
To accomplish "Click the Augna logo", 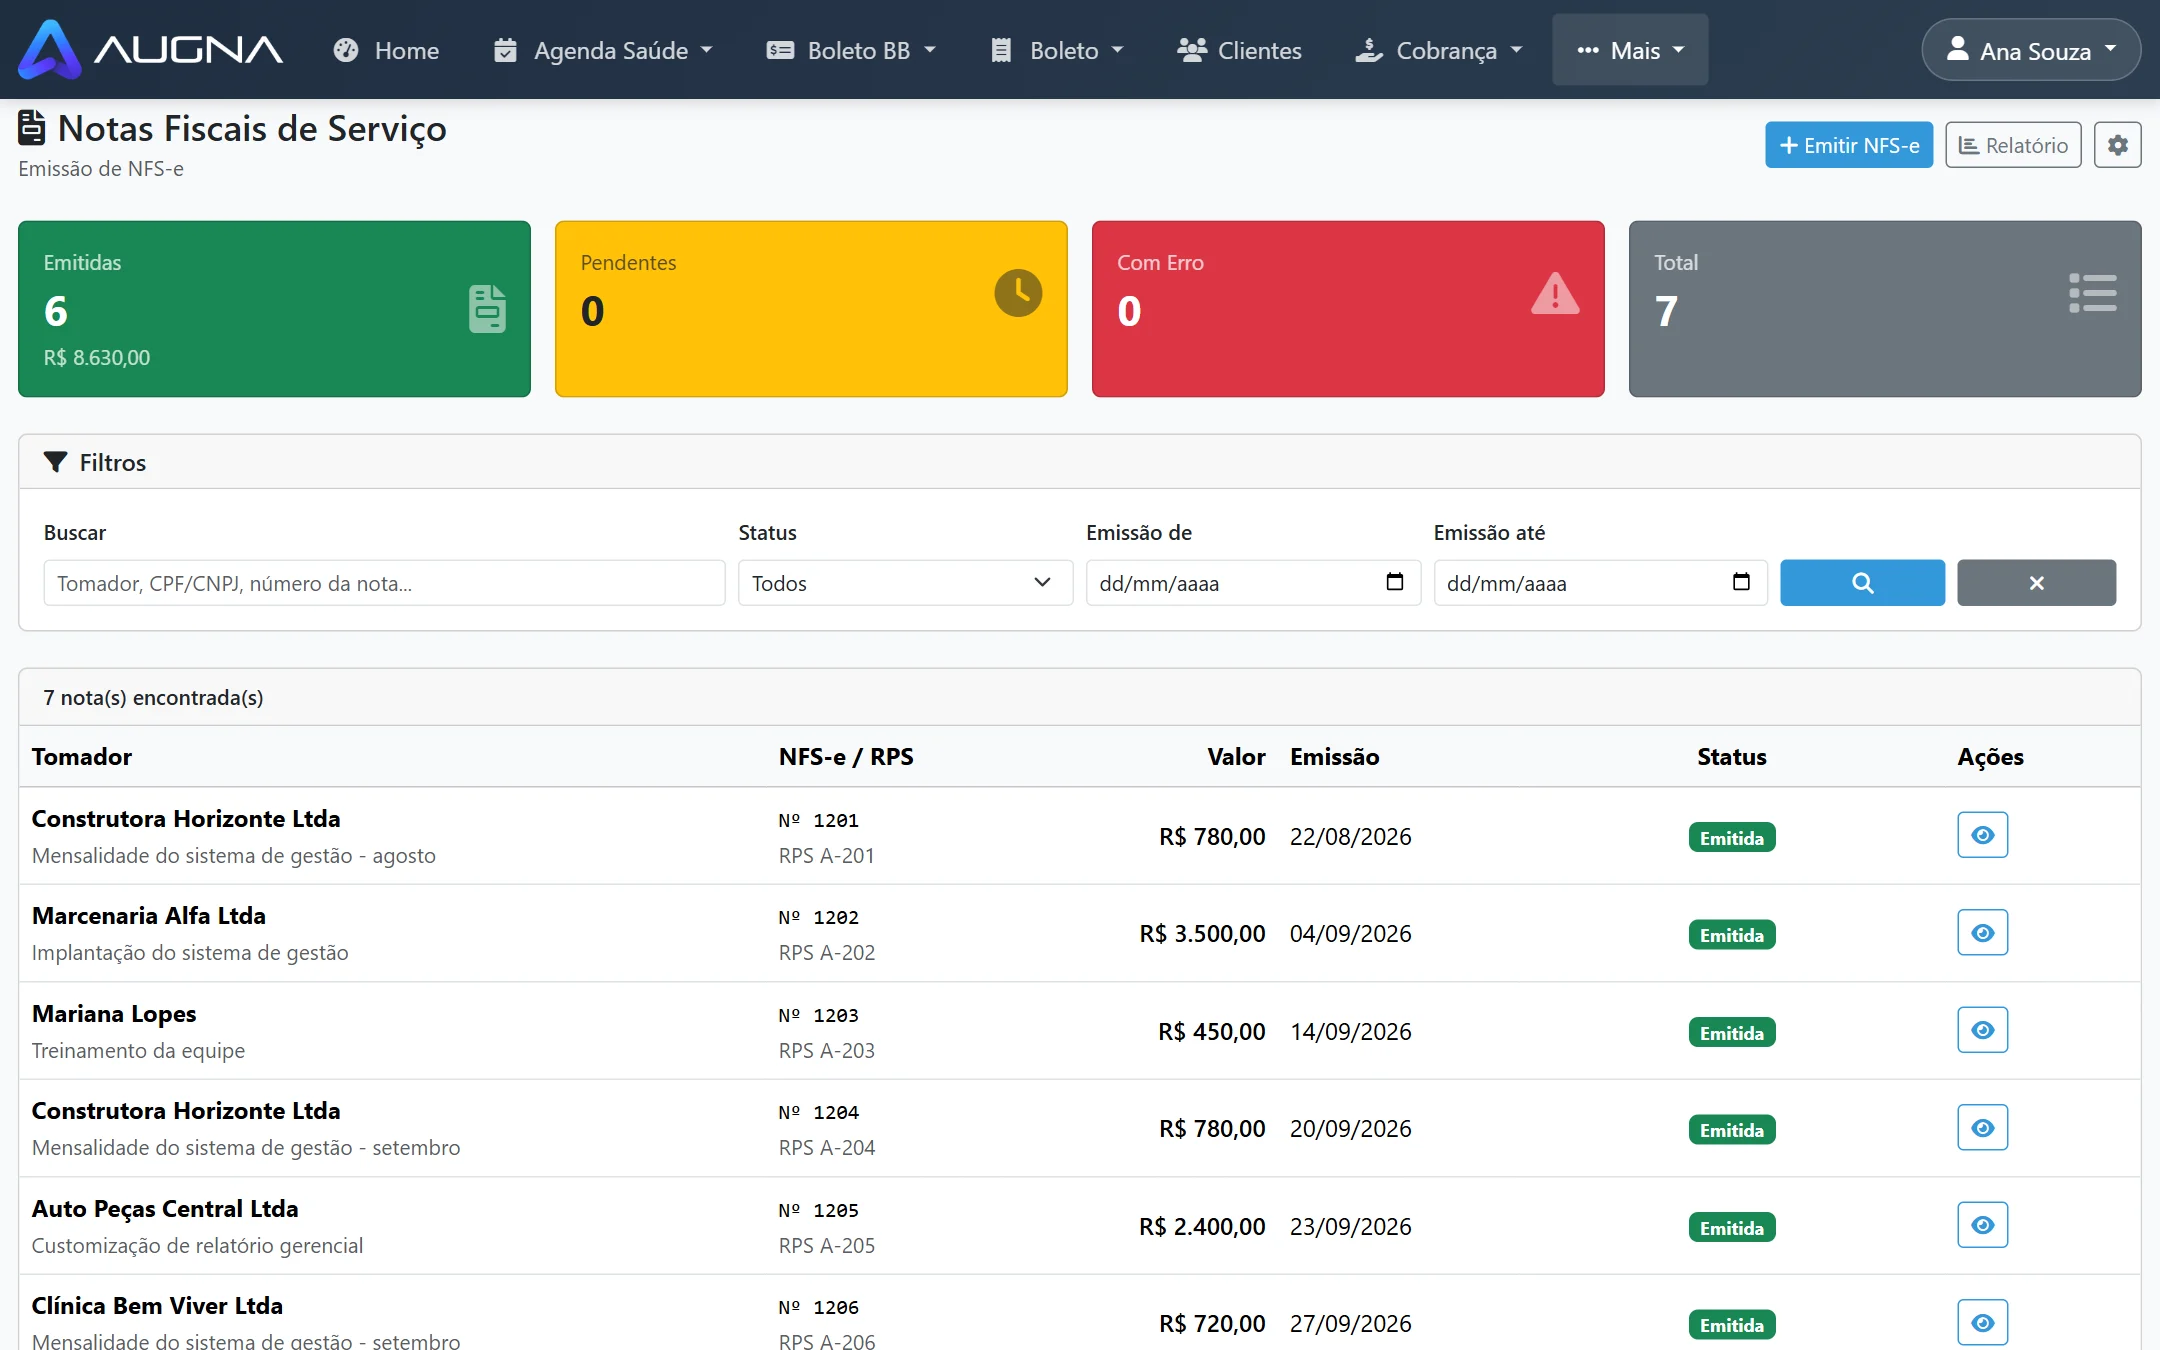I will click(x=151, y=49).
